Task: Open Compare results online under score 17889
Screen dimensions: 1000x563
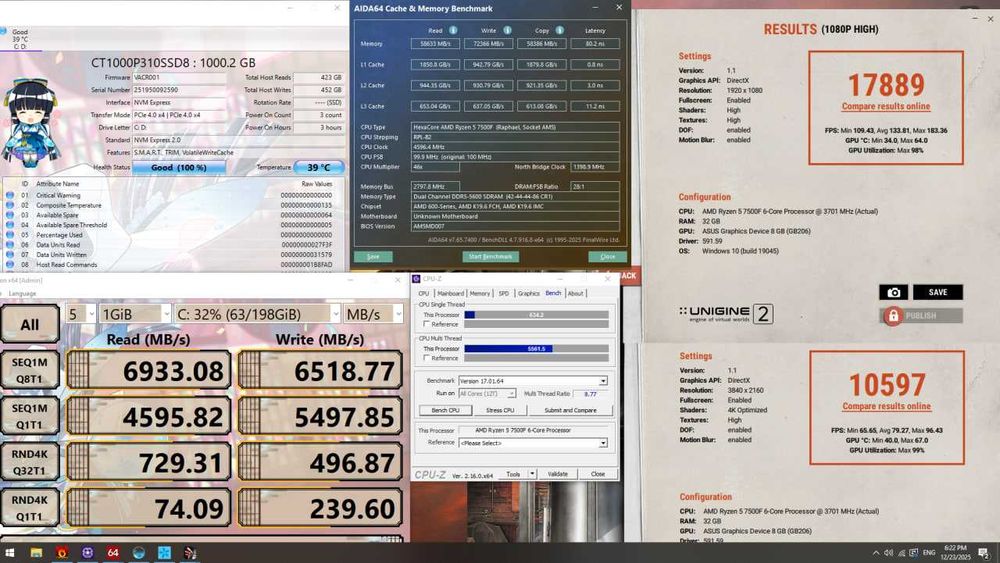Action: pos(886,106)
